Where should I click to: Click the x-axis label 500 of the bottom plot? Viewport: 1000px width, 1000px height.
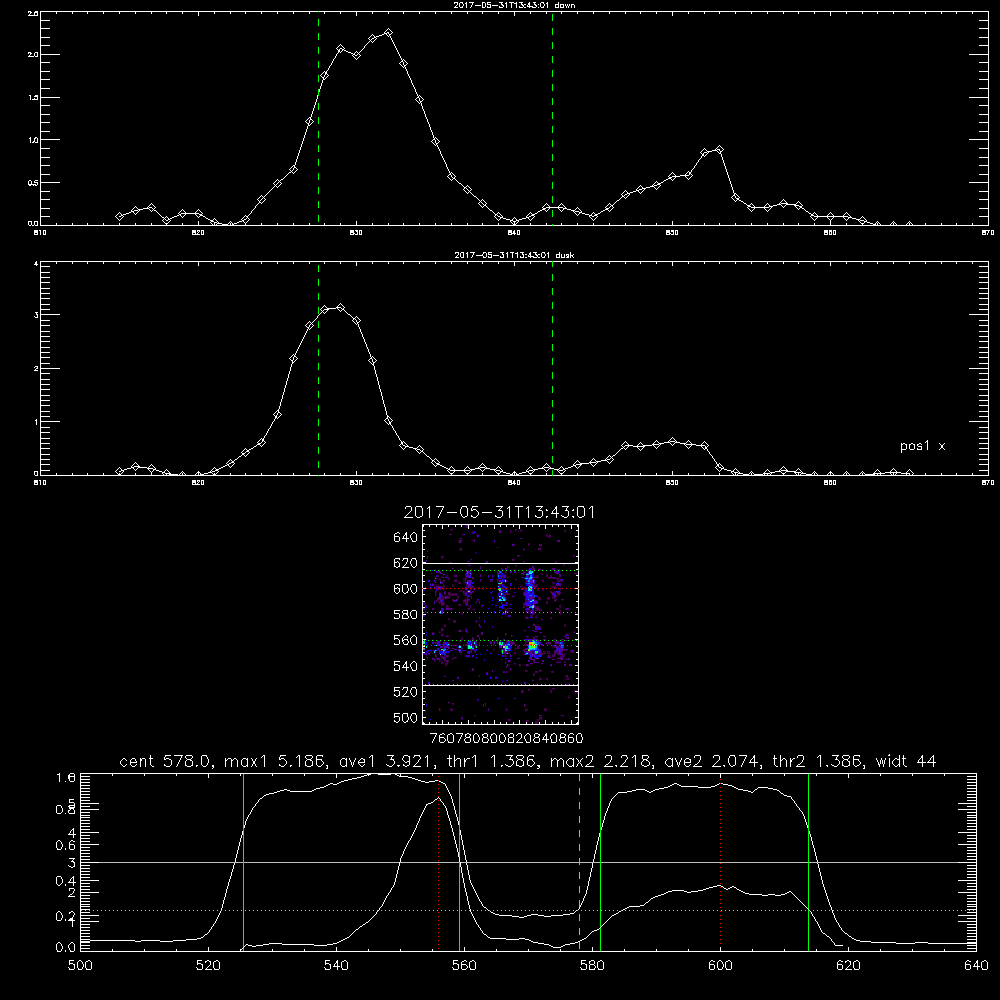(80, 966)
